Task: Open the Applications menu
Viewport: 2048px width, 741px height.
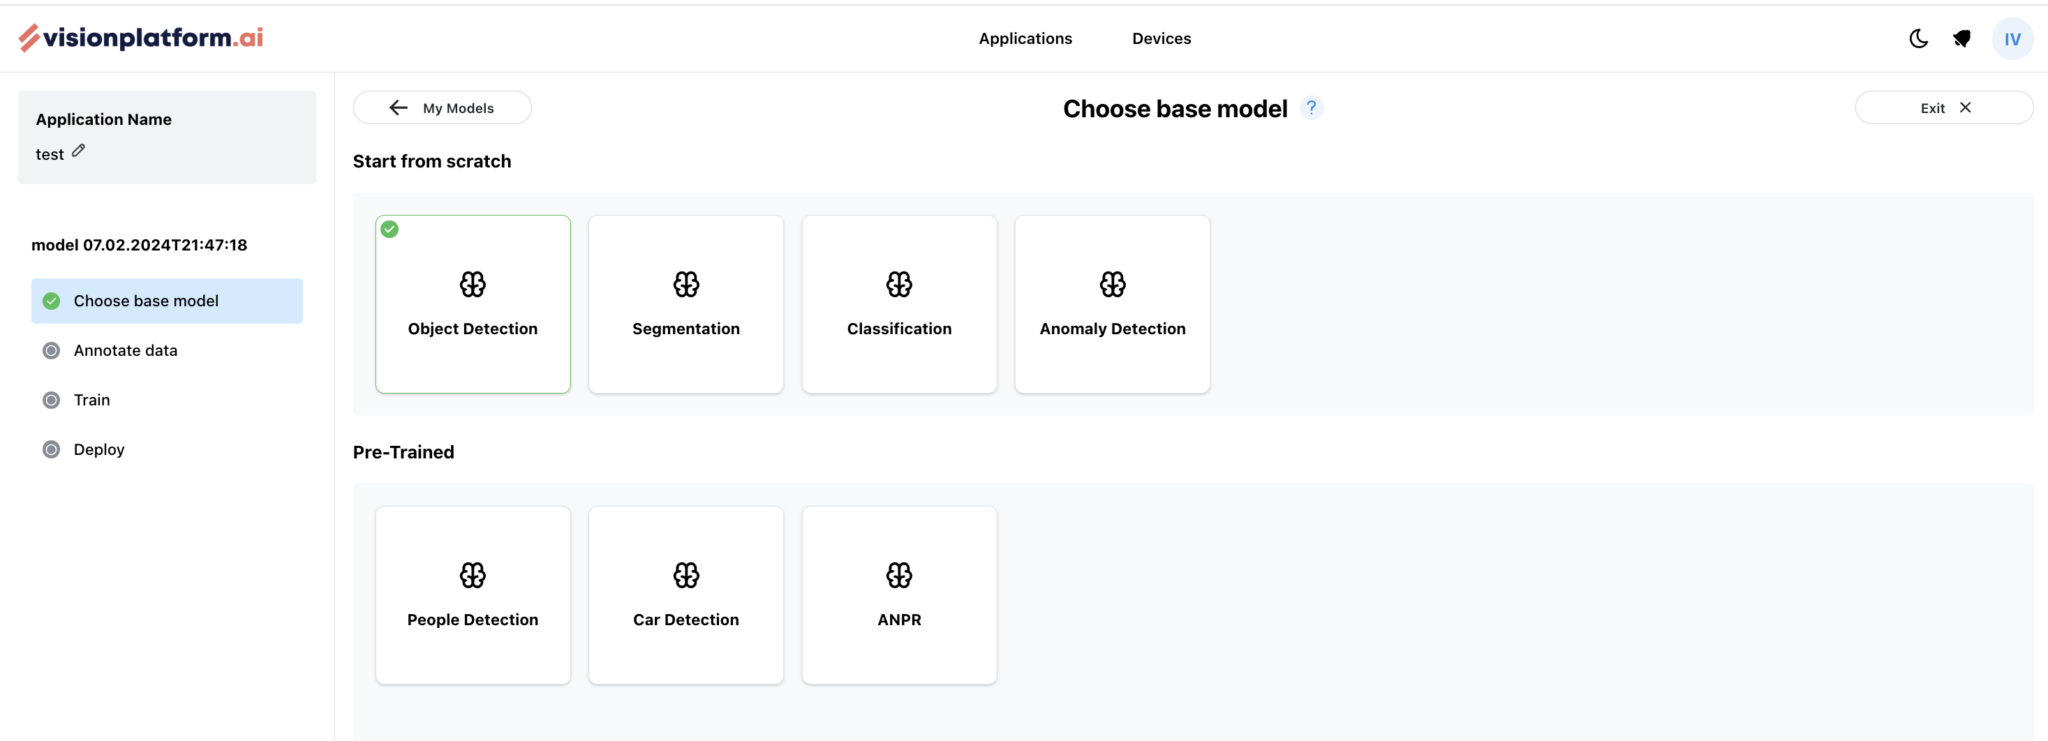Action: (x=1025, y=39)
